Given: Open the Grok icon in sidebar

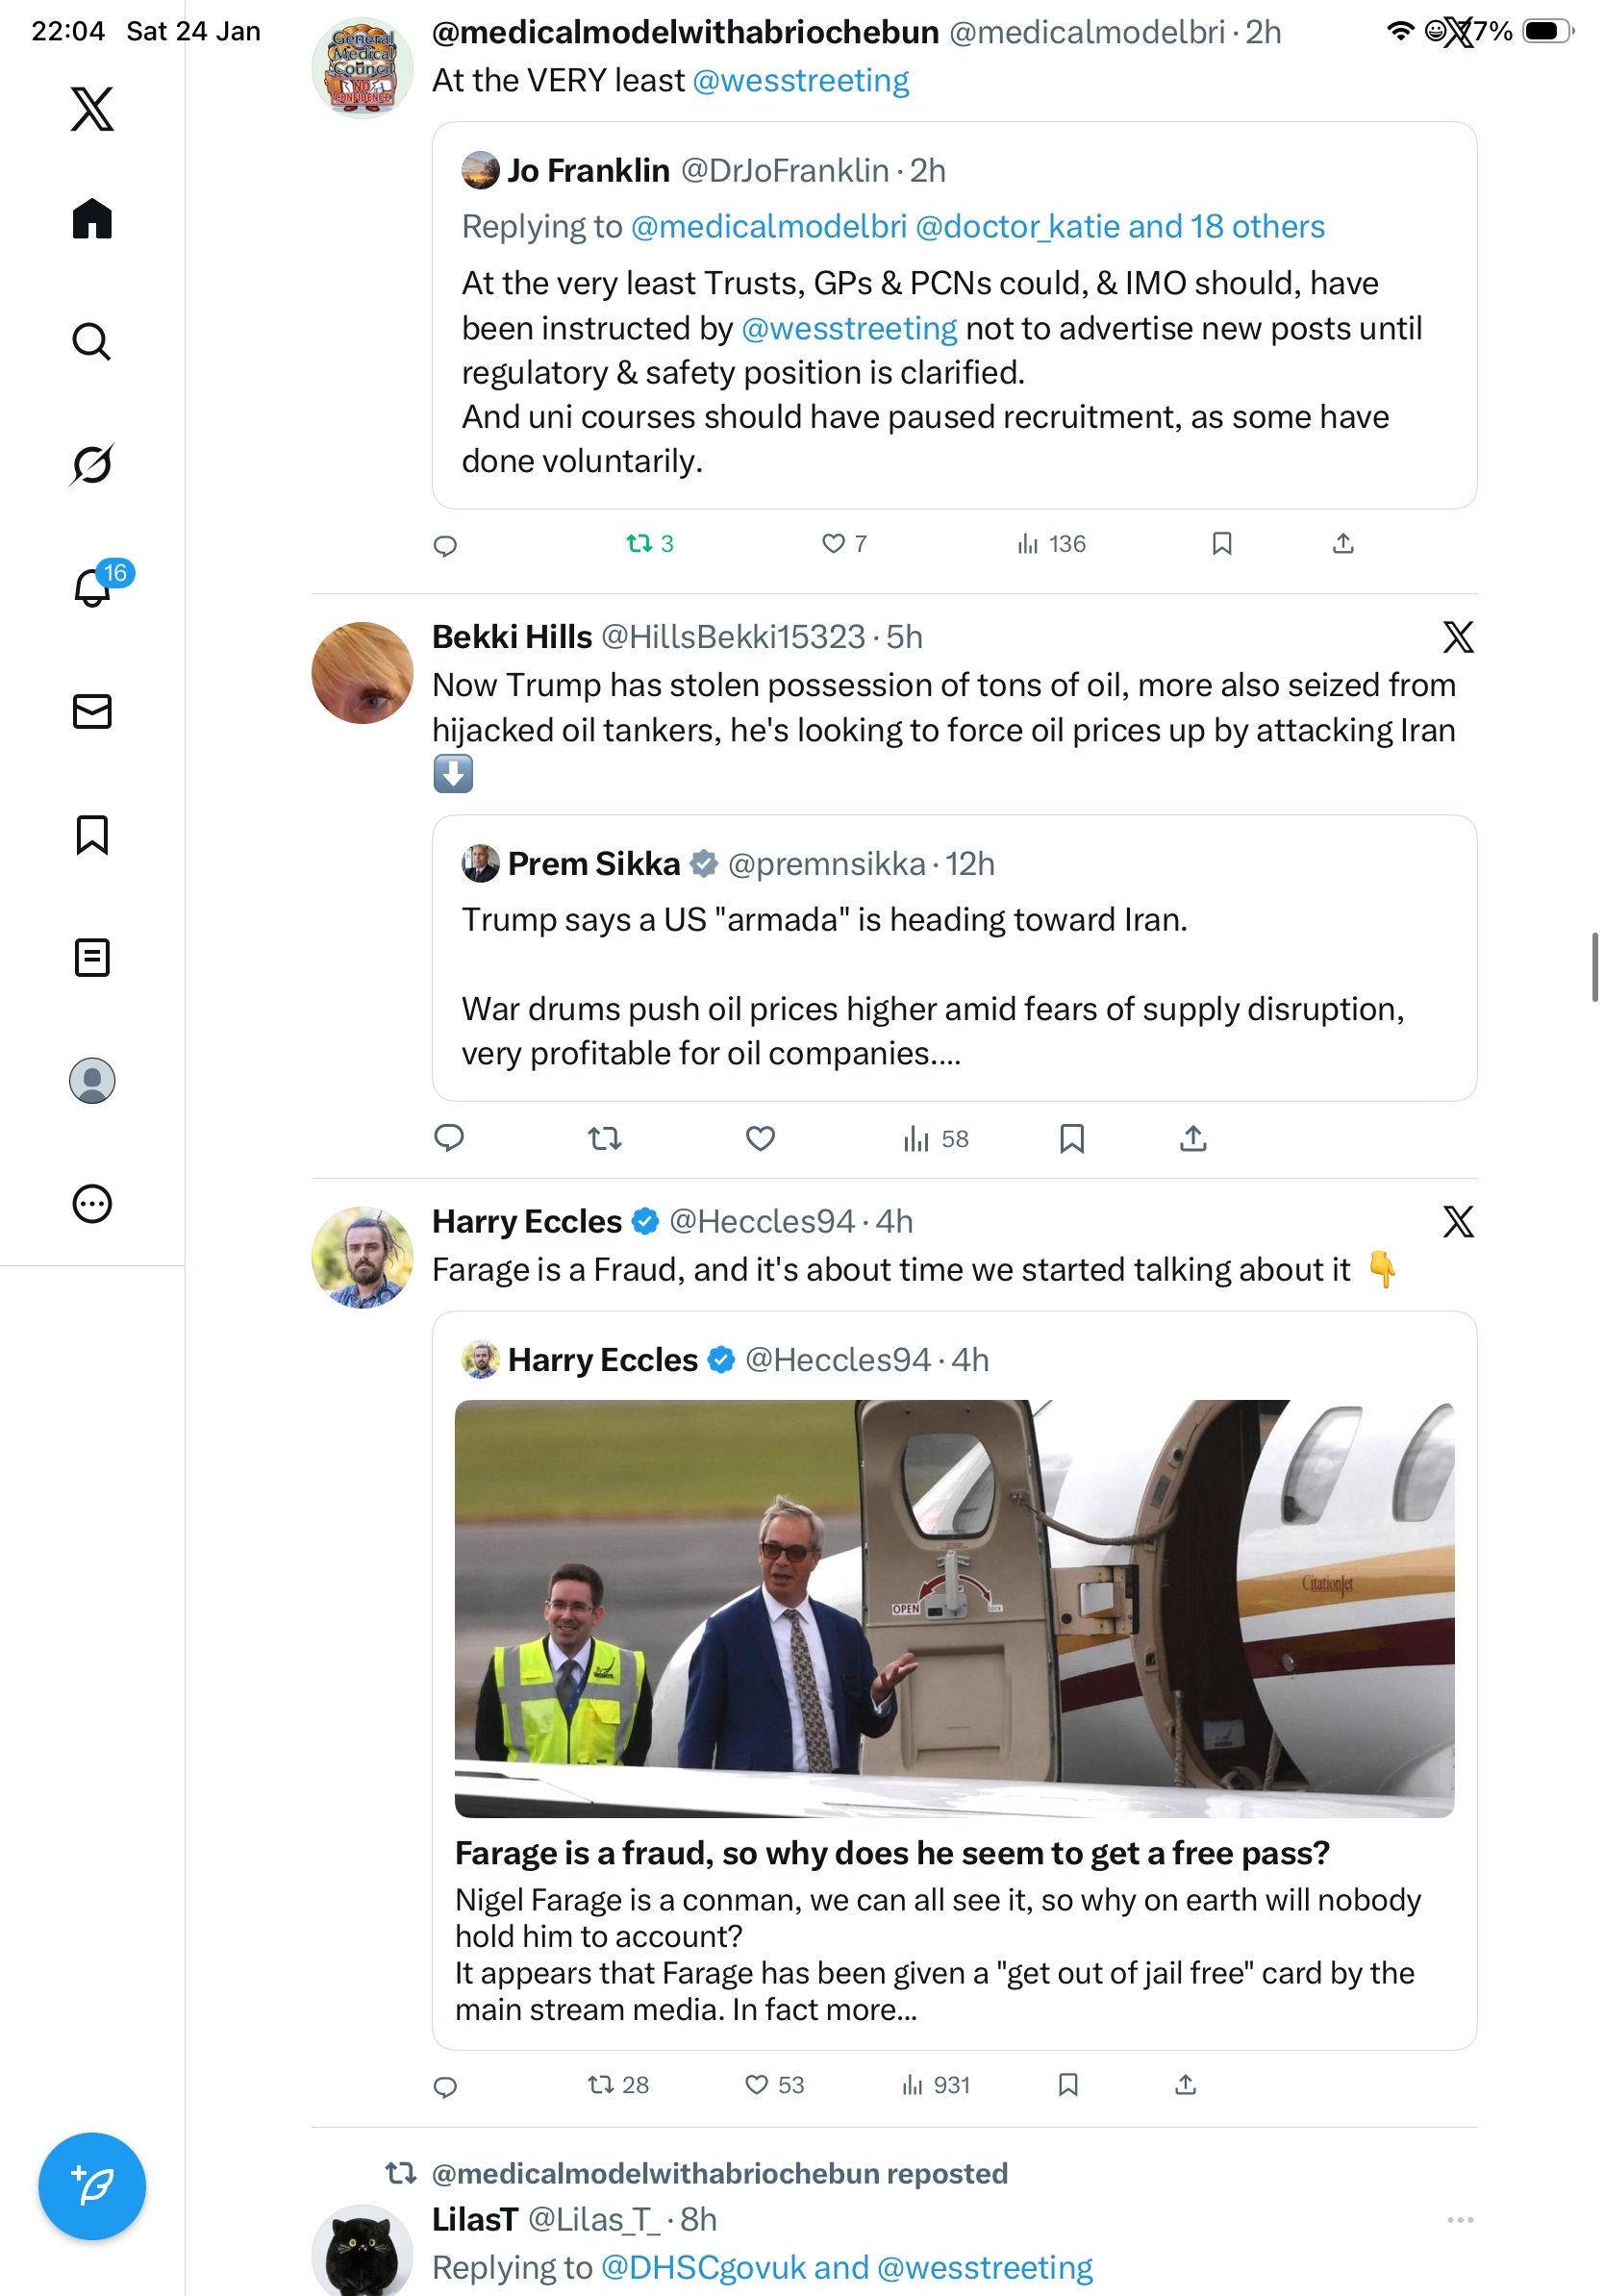Looking at the screenshot, I should (x=92, y=464).
